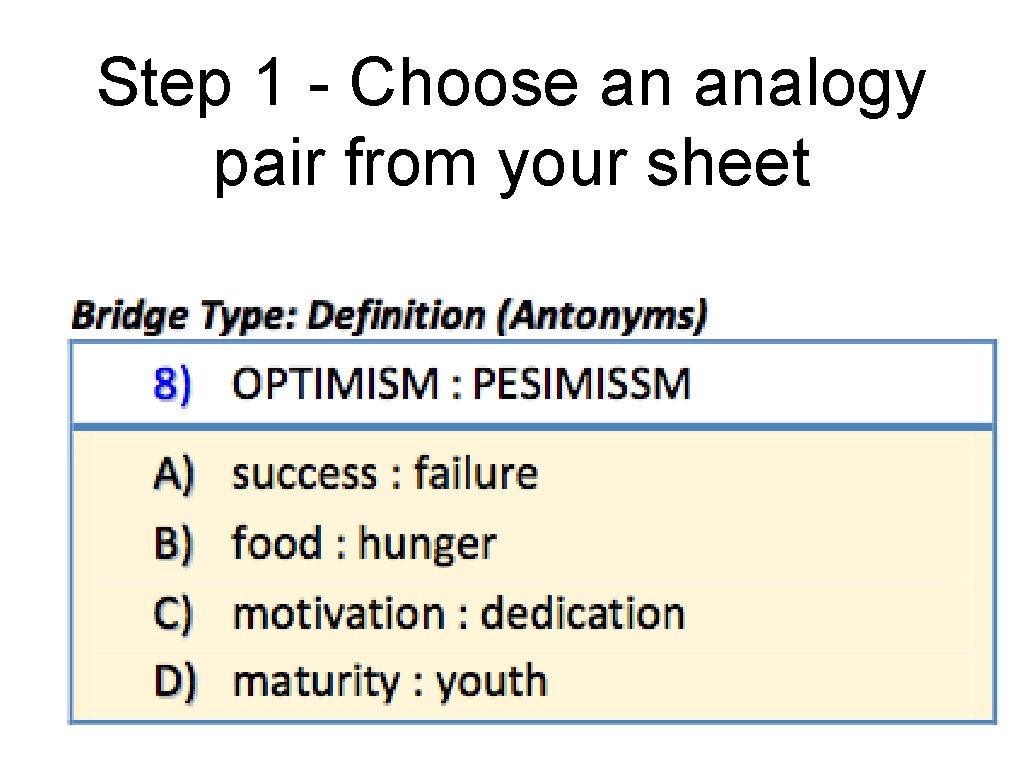Click the word "motivation" in option C
1024x768 pixels.
[339, 613]
